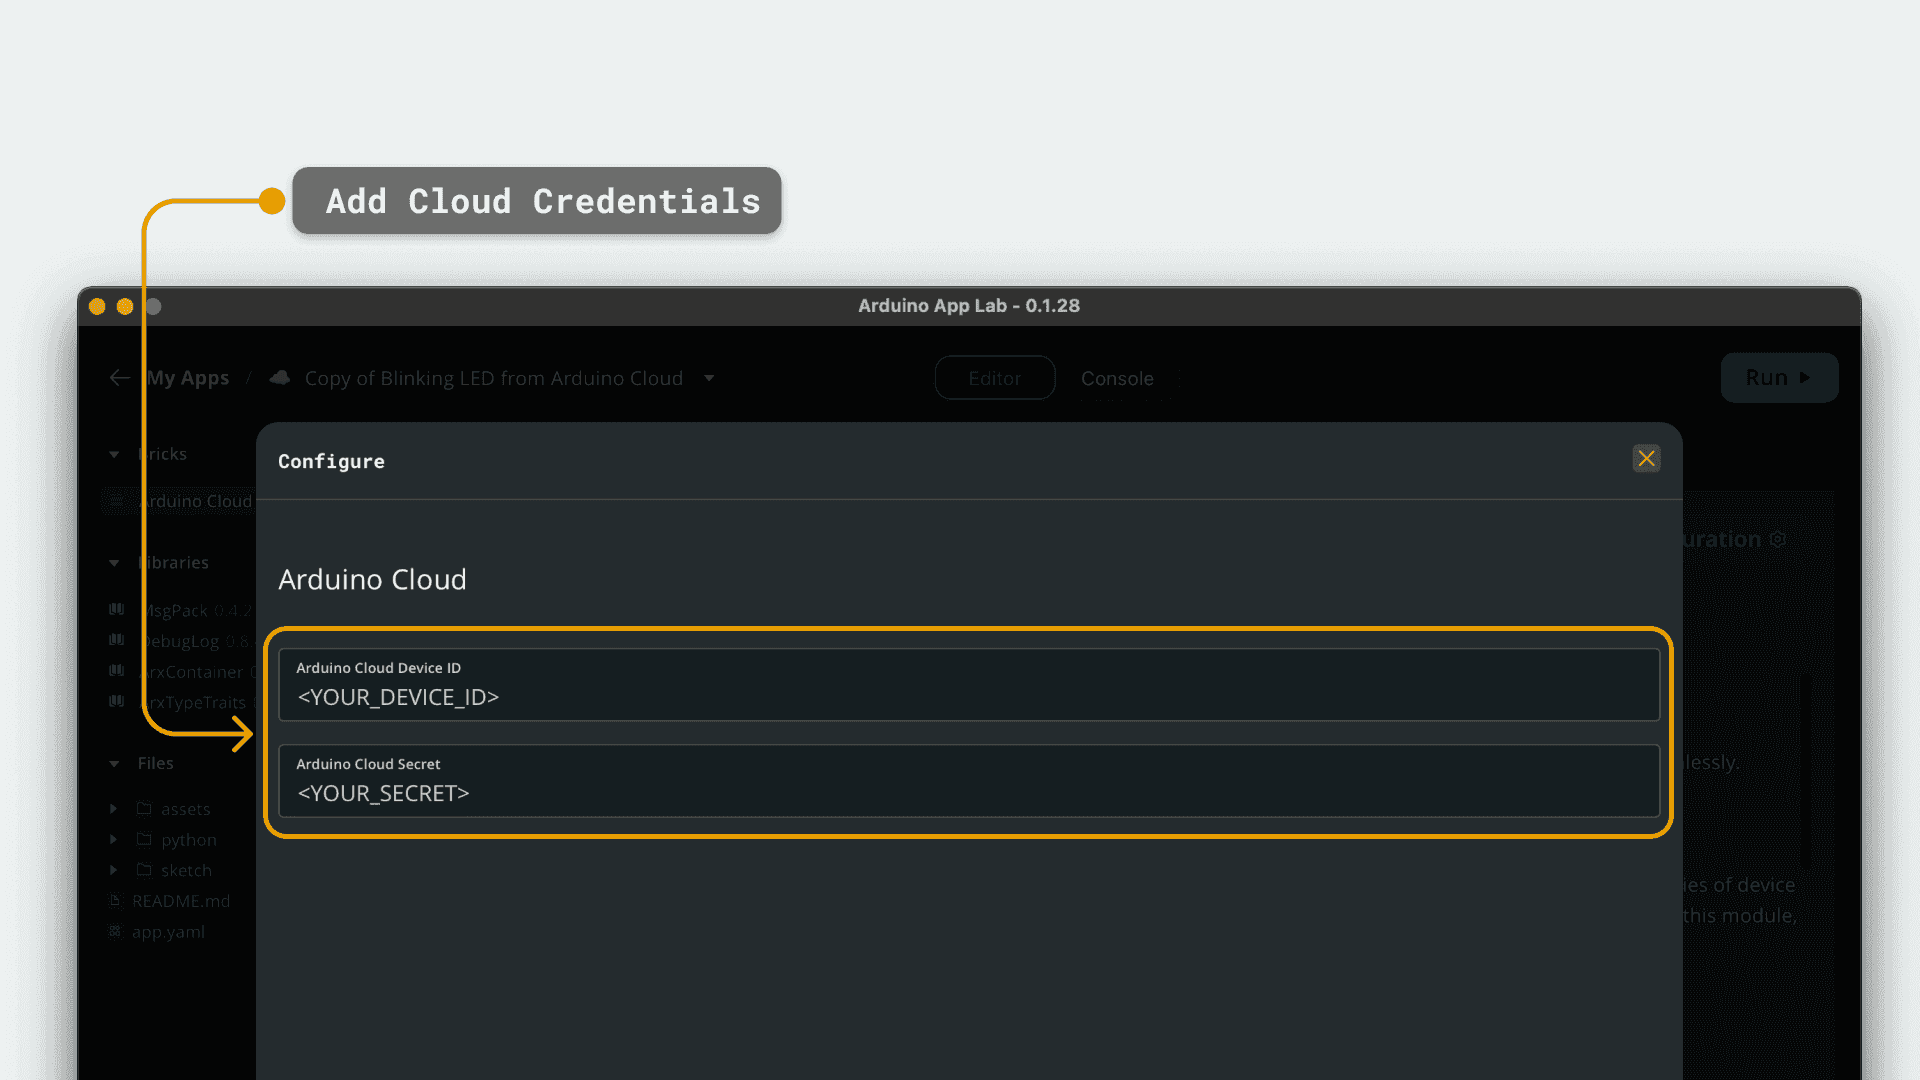Click the sketch folder icon
Viewport: 1920px width, 1080px height.
pos(144,870)
